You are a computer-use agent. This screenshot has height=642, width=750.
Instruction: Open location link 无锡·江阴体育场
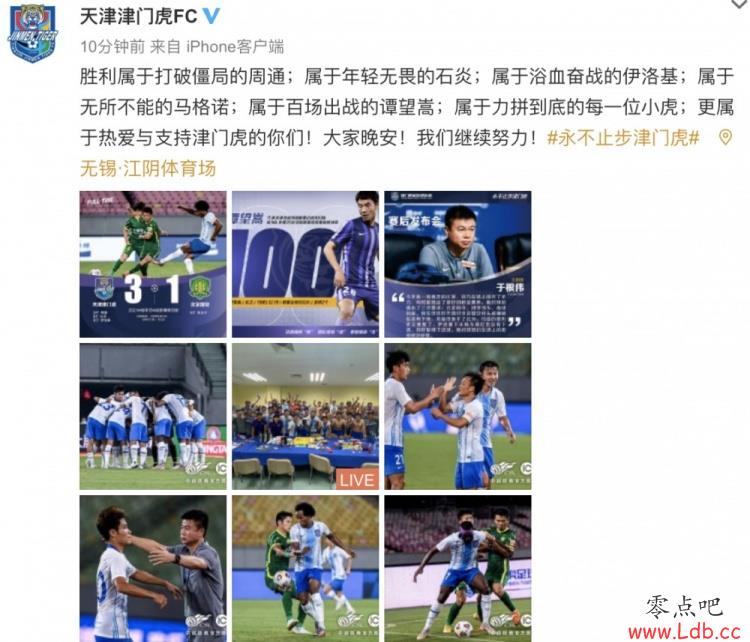[x=148, y=168]
